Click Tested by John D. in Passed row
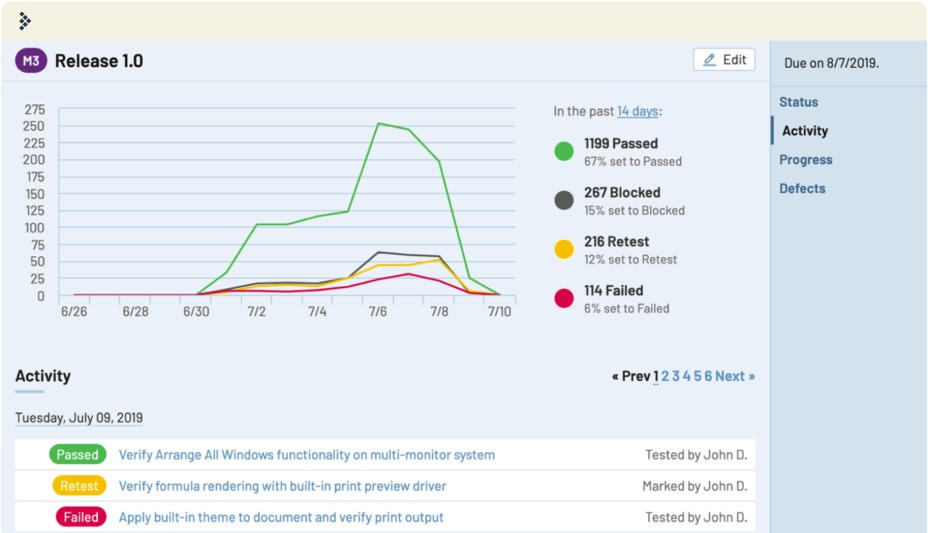The width and height of the screenshot is (928, 533). point(696,455)
